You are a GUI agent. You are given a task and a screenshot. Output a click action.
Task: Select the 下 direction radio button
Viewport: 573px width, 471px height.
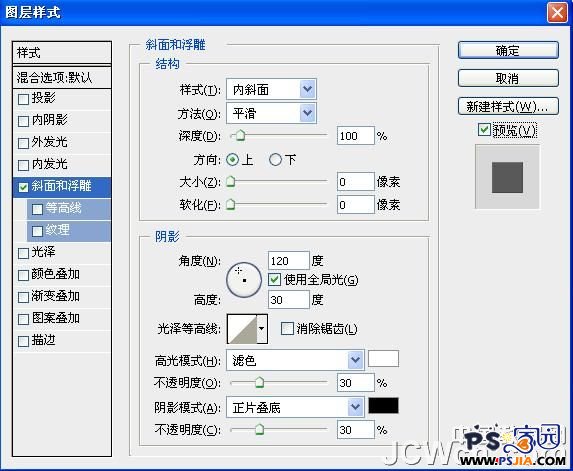click(275, 160)
